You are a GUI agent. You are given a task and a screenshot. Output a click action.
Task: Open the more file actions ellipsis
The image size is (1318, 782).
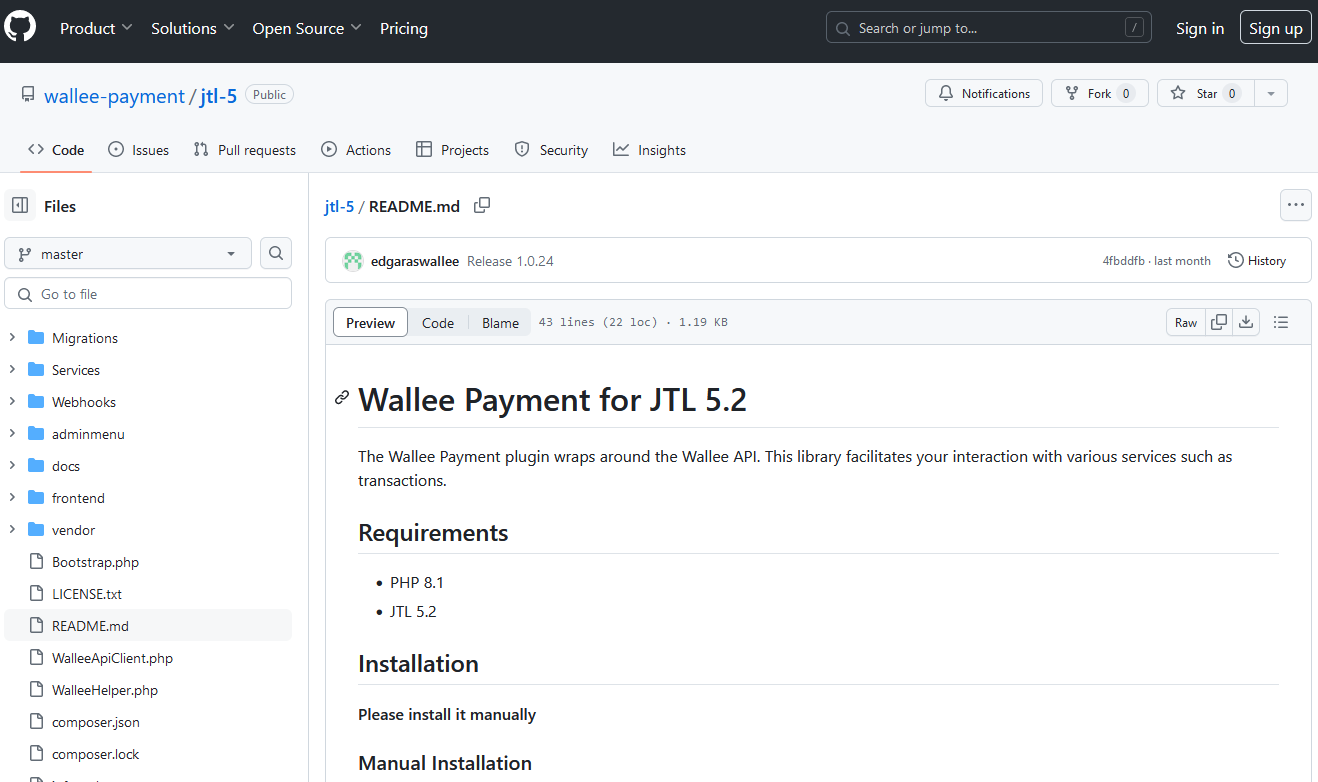tap(1296, 205)
